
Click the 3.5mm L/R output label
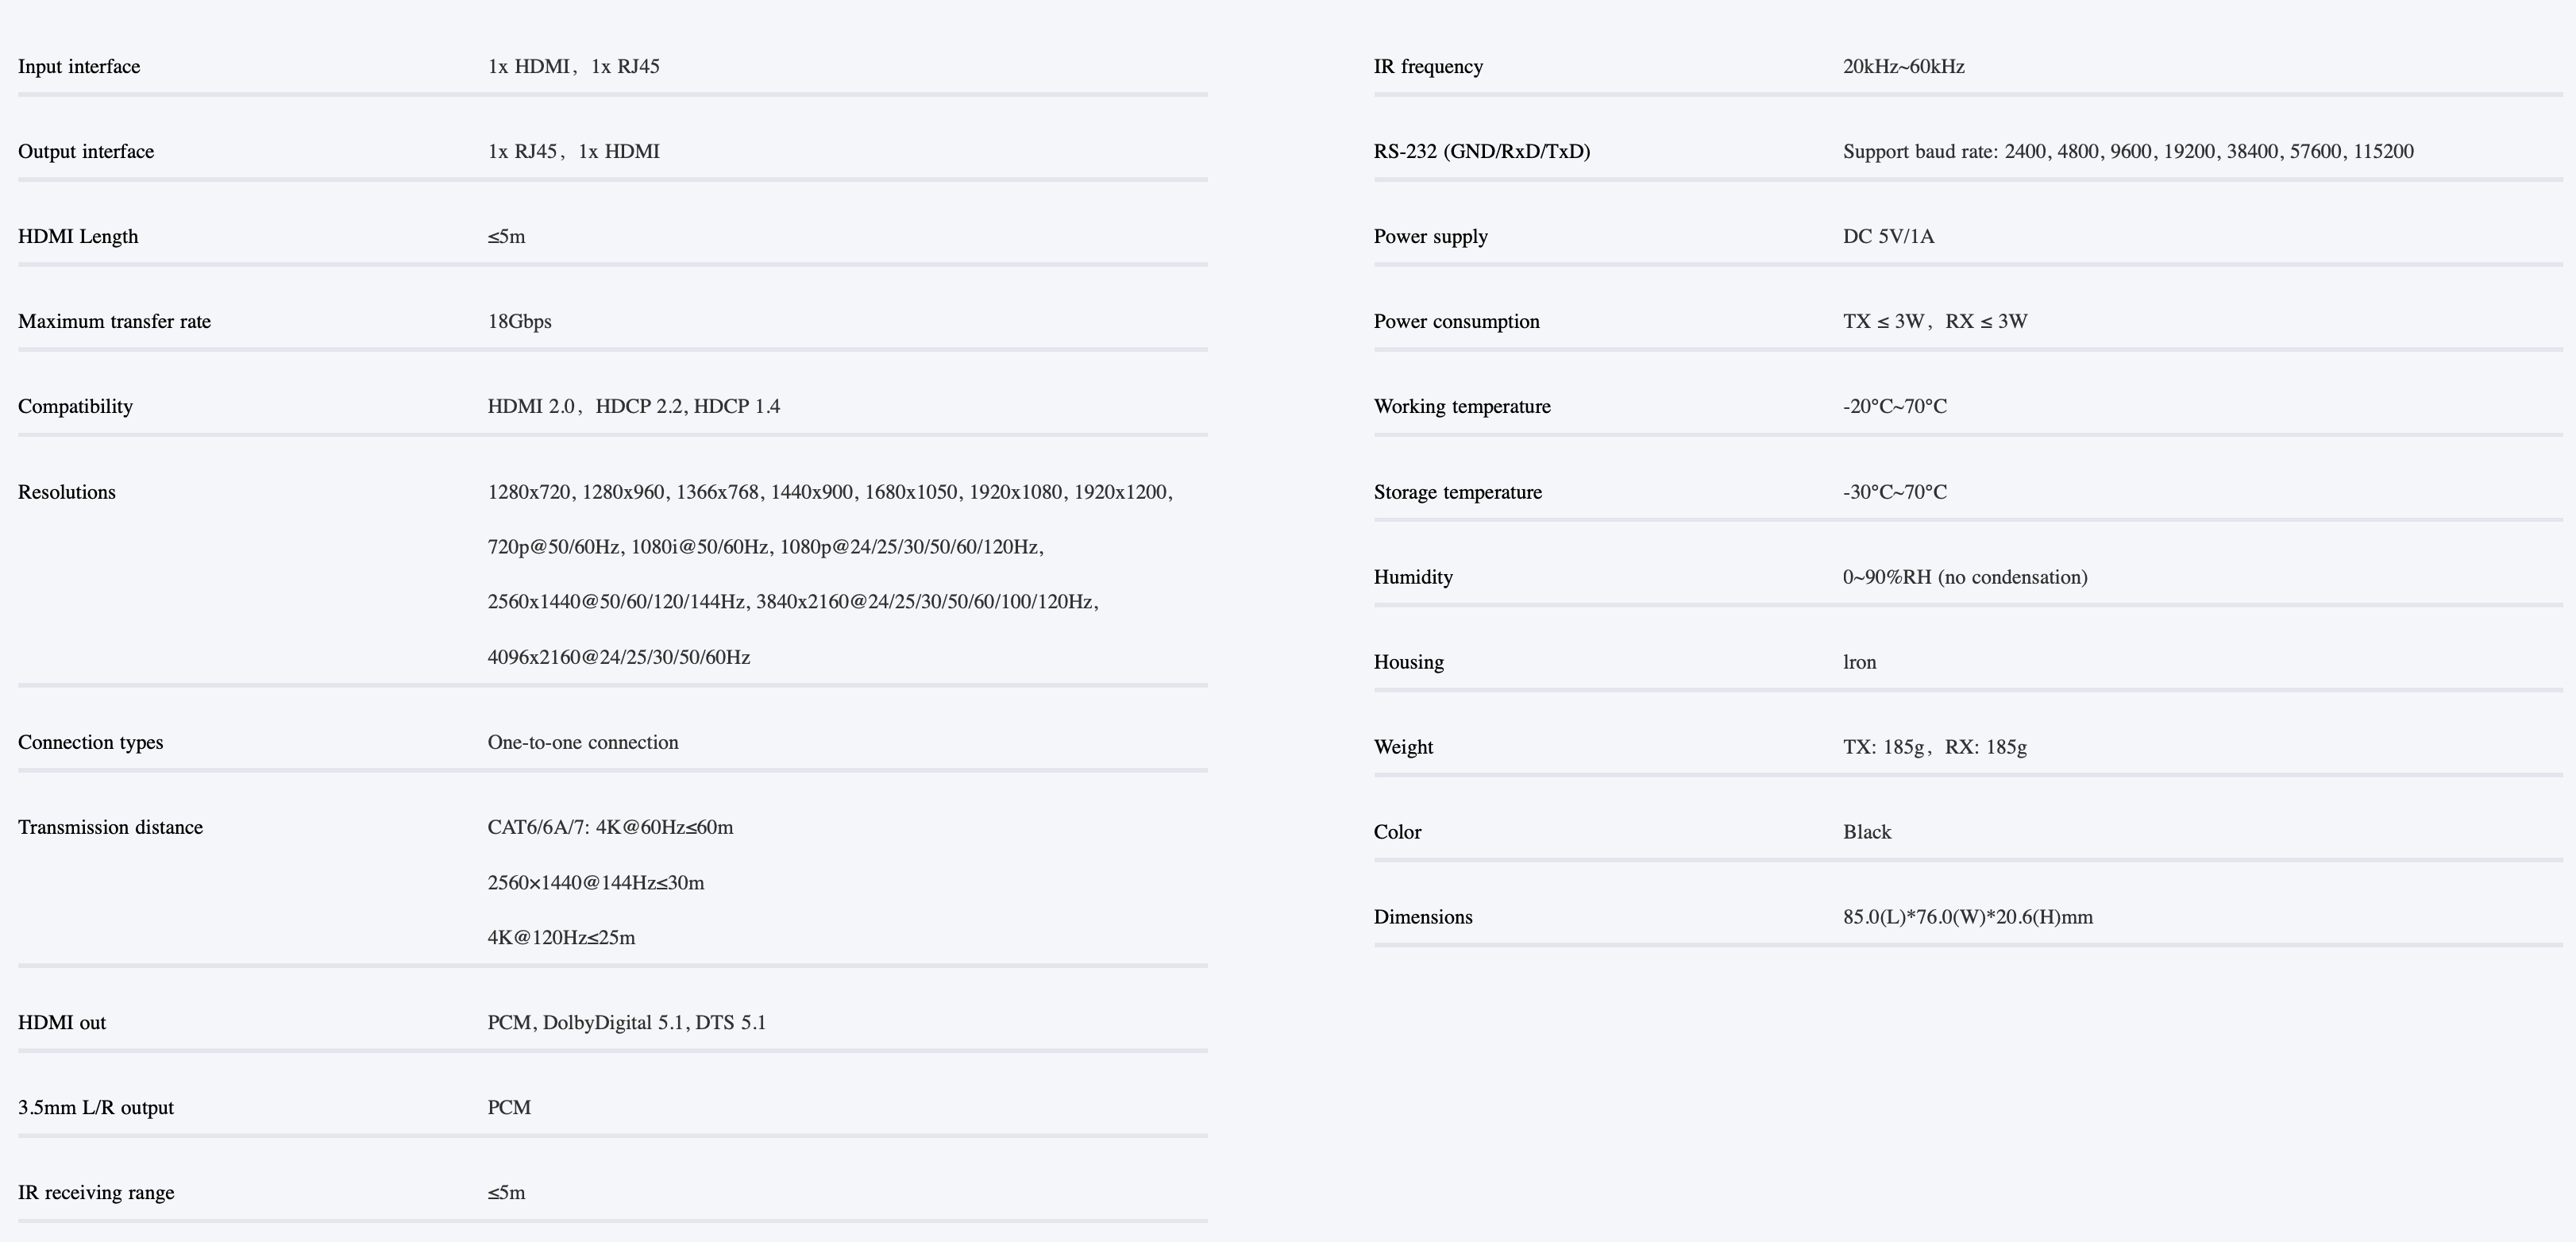tap(96, 1108)
